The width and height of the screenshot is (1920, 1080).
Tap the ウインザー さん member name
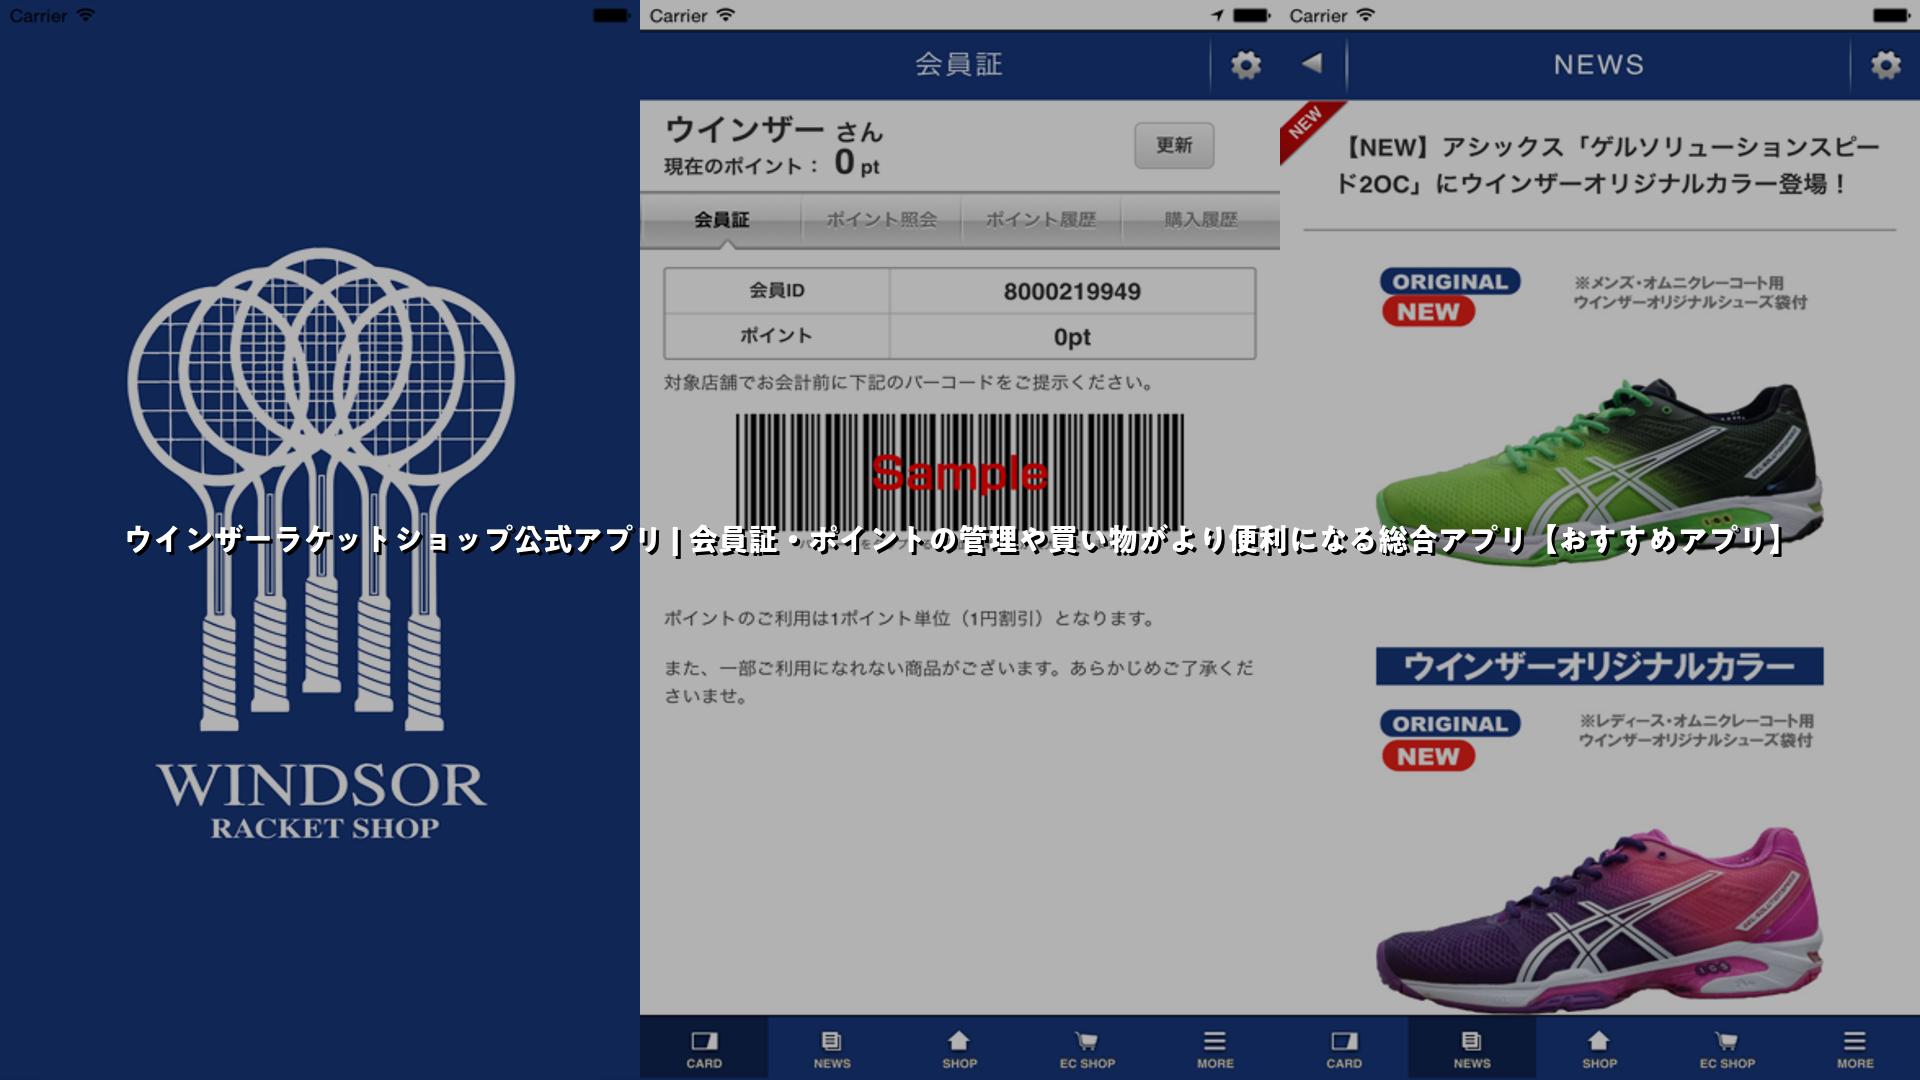coord(774,130)
